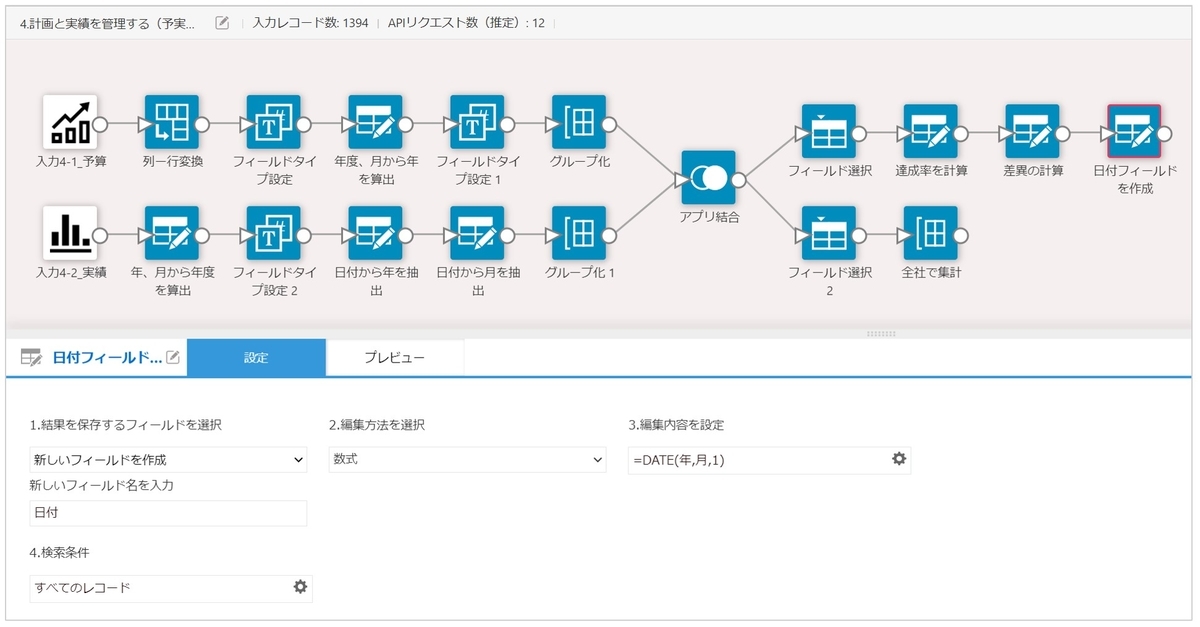The height and width of the screenshot is (627, 1200).
Task: Rename node via pencil next to 日付フィールド
Action: pyautogui.click(x=172, y=357)
